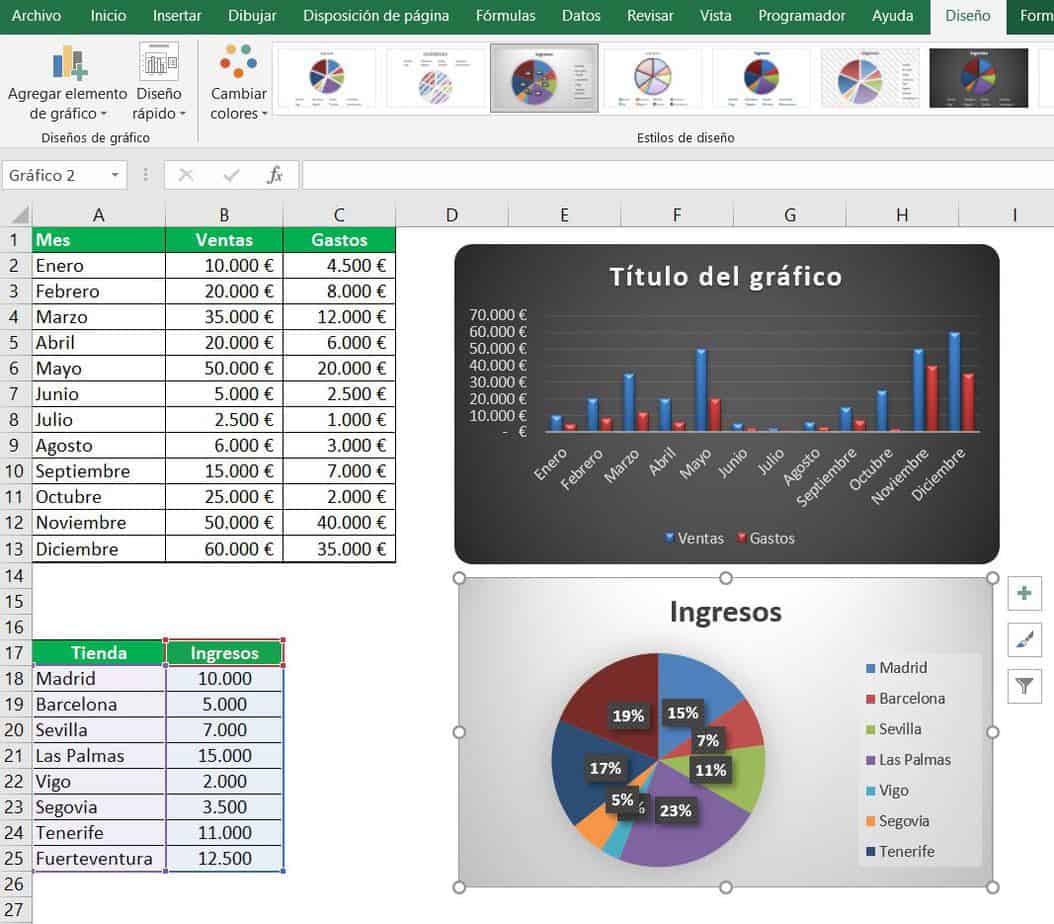Click the 19% data label on pie
1054x924 pixels.
click(x=628, y=716)
